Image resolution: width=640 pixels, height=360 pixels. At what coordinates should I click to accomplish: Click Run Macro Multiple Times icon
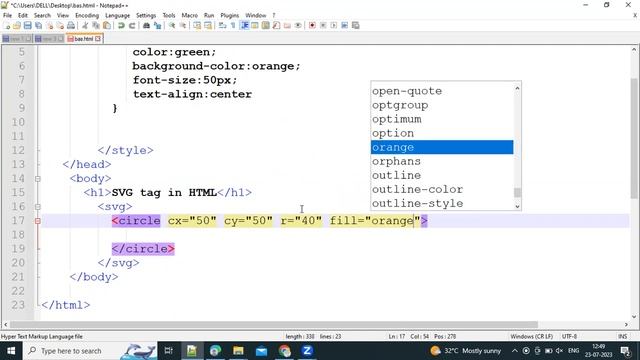click(x=344, y=25)
